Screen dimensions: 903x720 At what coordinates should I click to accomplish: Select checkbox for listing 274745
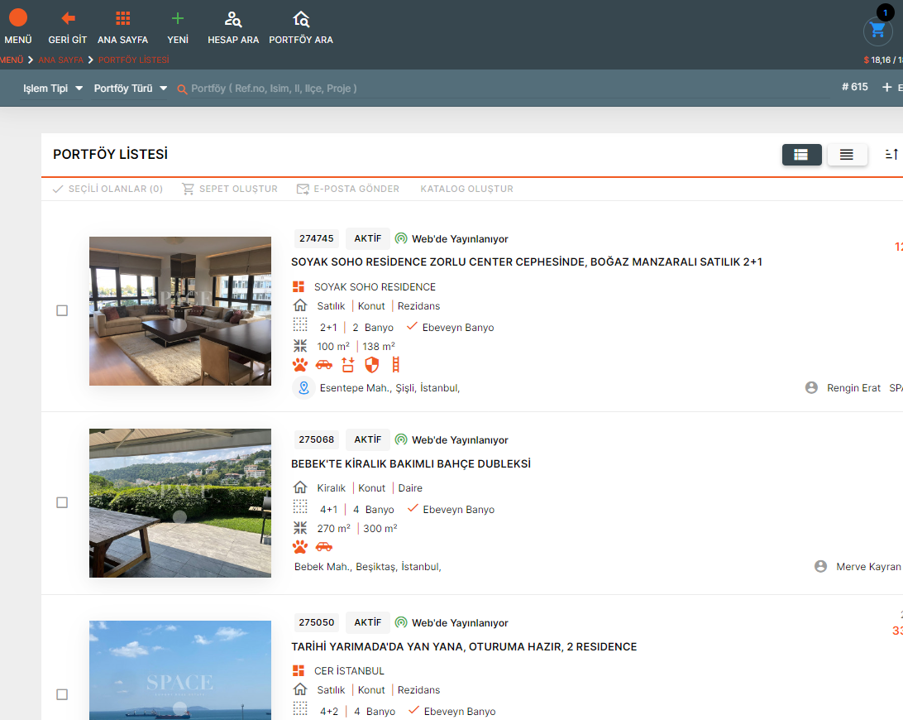coord(62,310)
